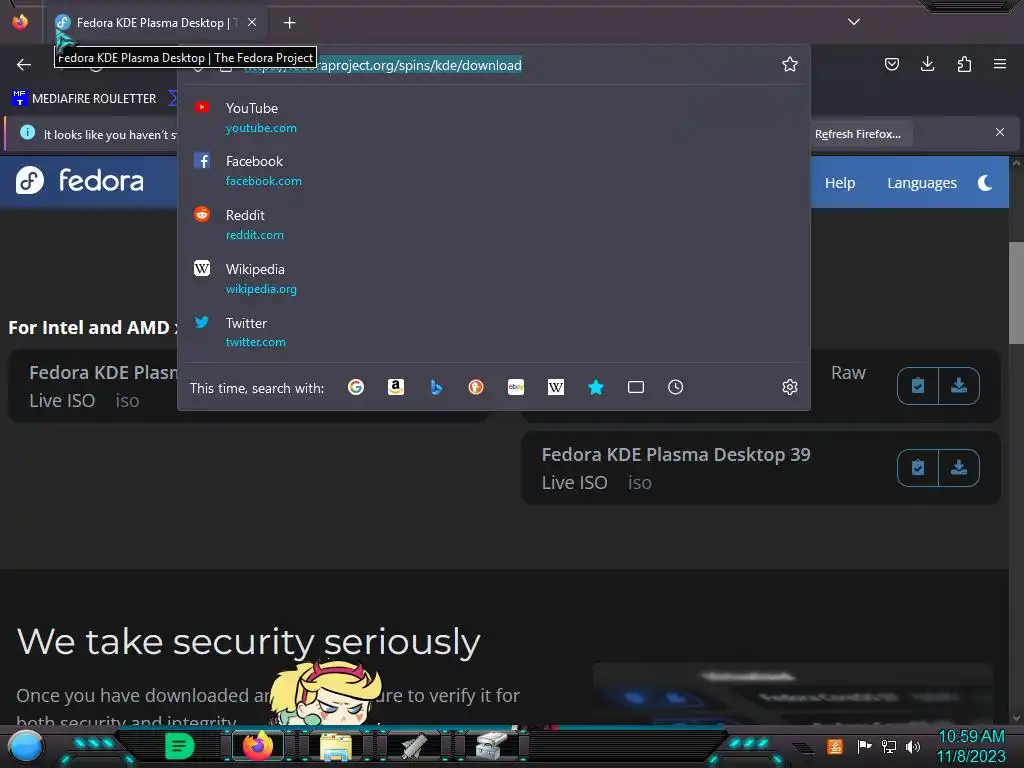Open the Start orb in taskbar
1024x768 pixels.
[26, 746]
